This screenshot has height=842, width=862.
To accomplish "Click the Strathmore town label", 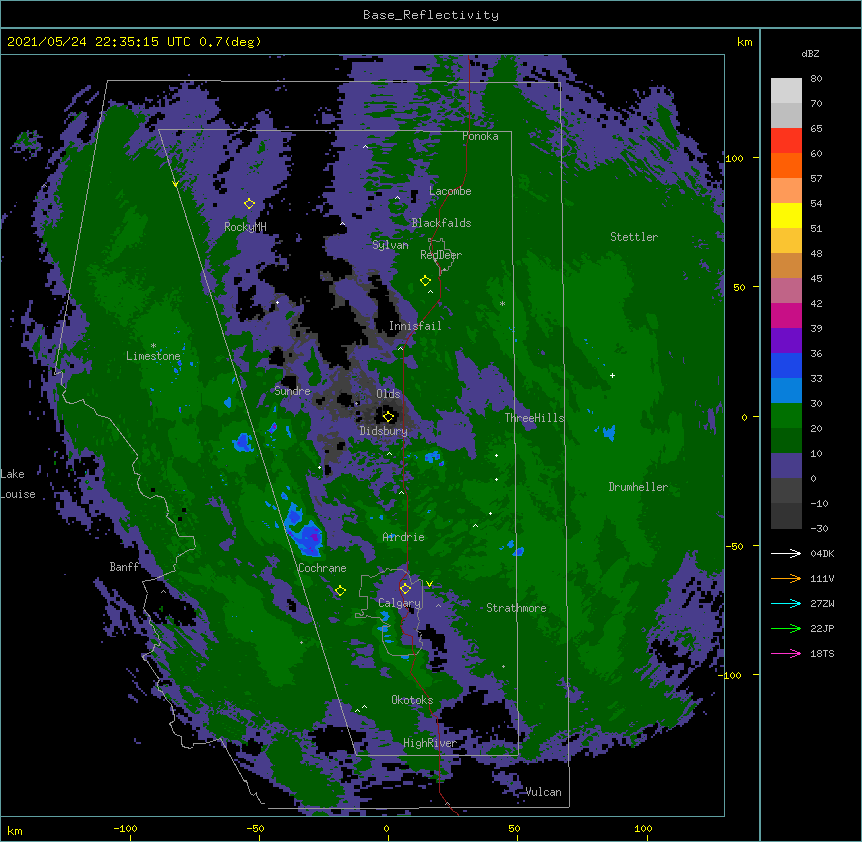I will coord(516,608).
